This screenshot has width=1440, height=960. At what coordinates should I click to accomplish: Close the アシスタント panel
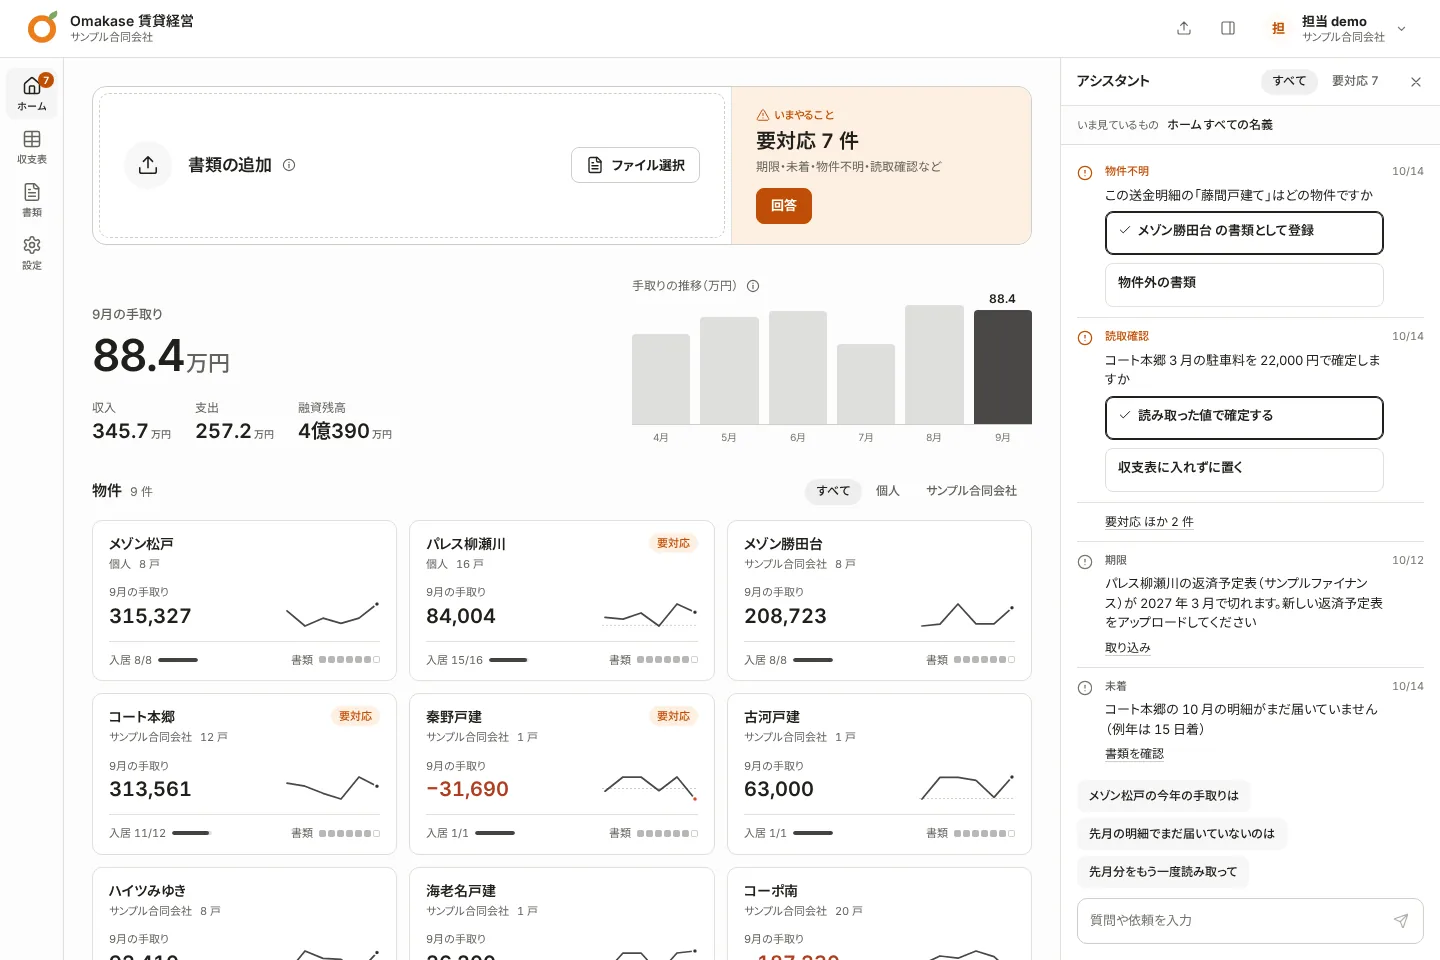(x=1416, y=82)
